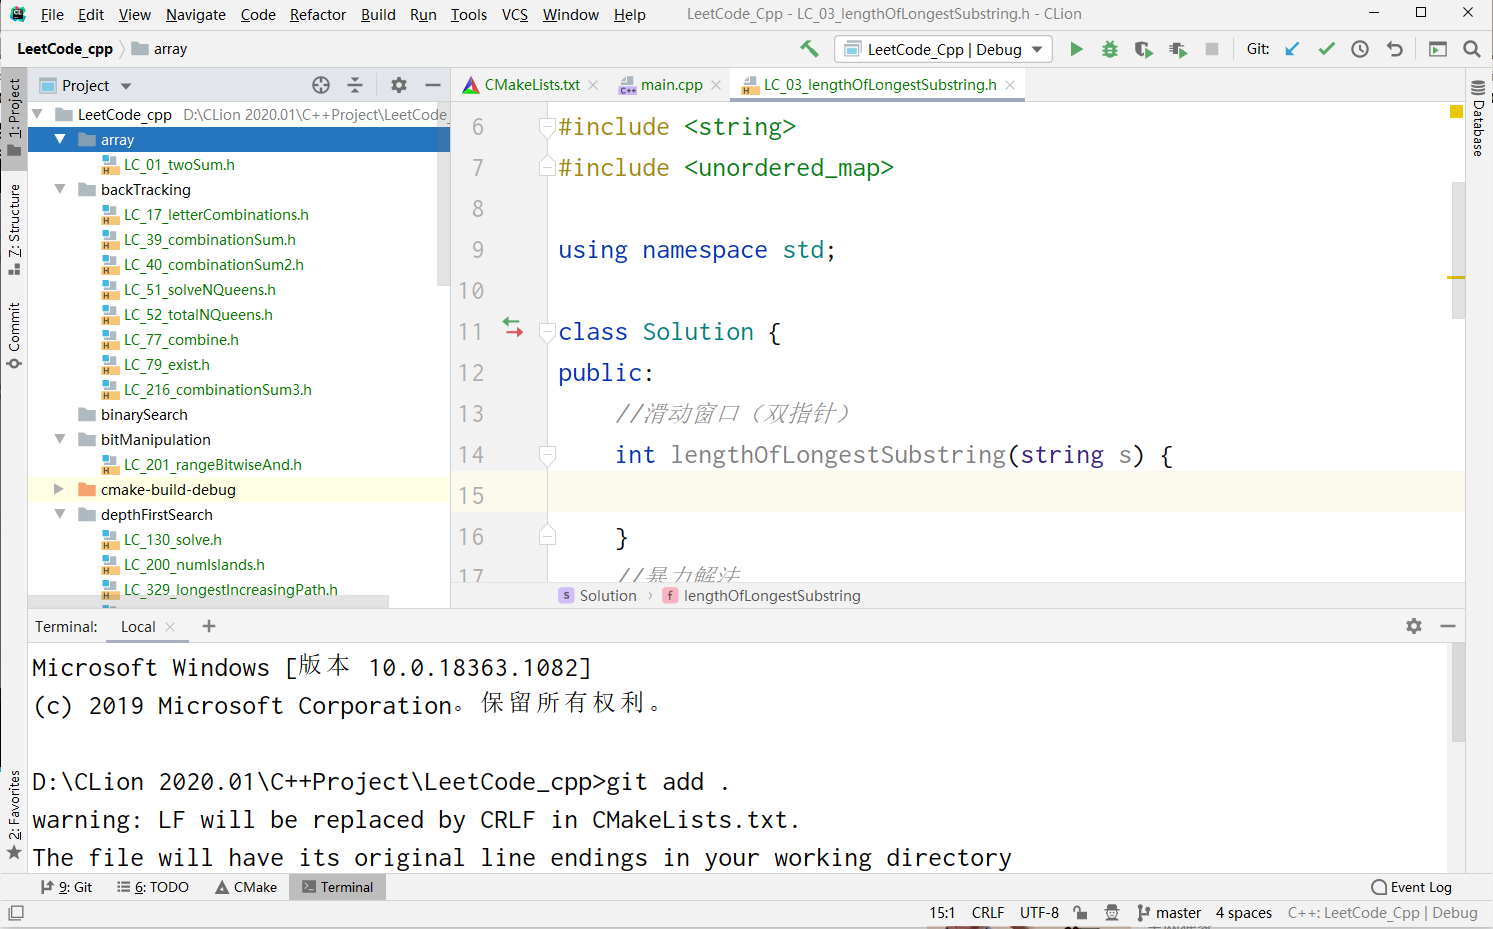Open the CMake tool window
Viewport: 1493px width, 929px height.
click(246, 887)
